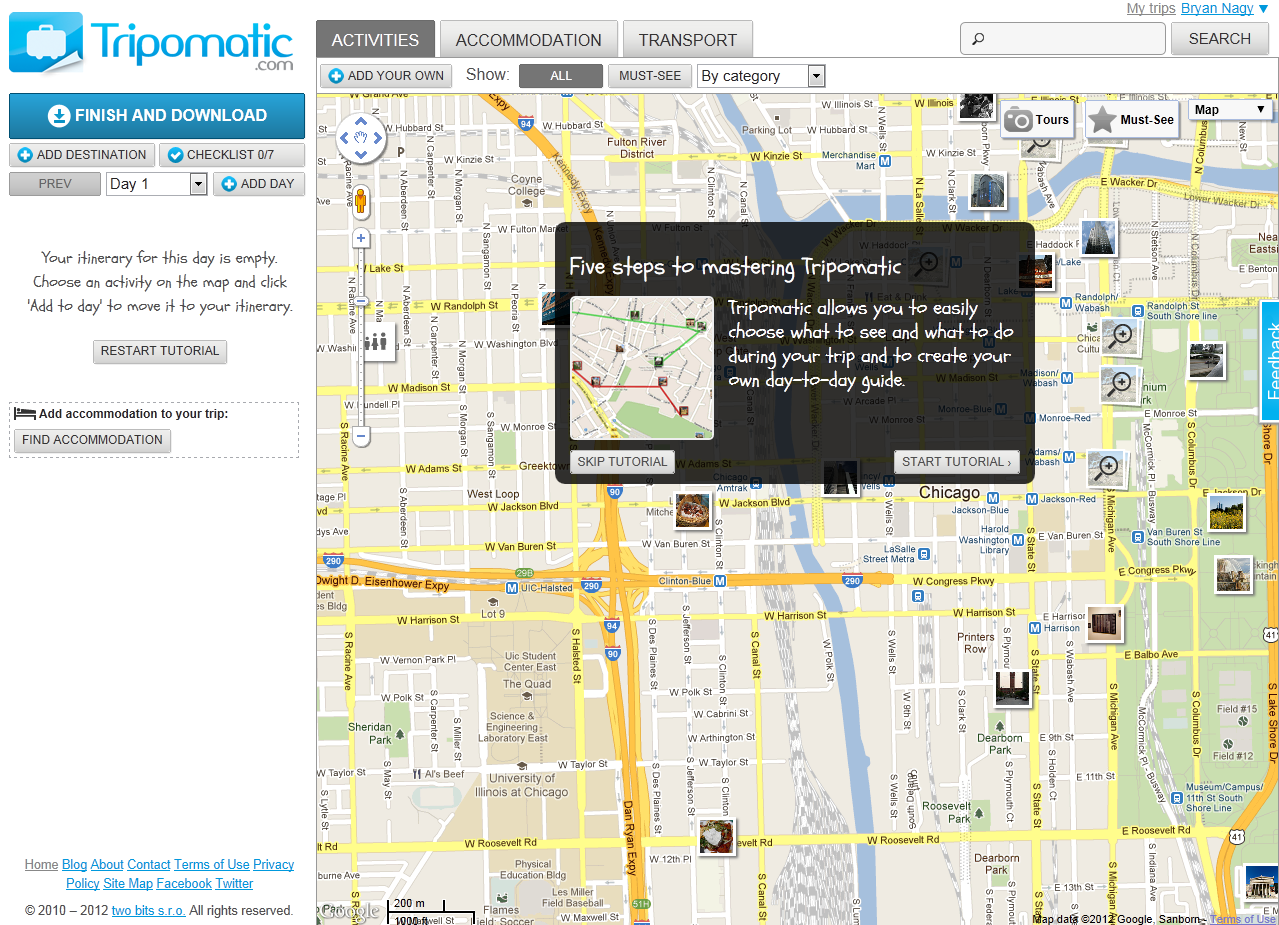Viewport: 1279px width, 925px height.
Task: Click the Tours camera icon button
Action: point(1037,120)
